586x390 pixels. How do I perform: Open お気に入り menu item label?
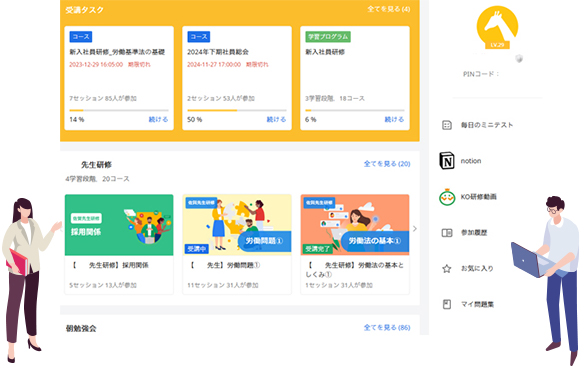(477, 269)
